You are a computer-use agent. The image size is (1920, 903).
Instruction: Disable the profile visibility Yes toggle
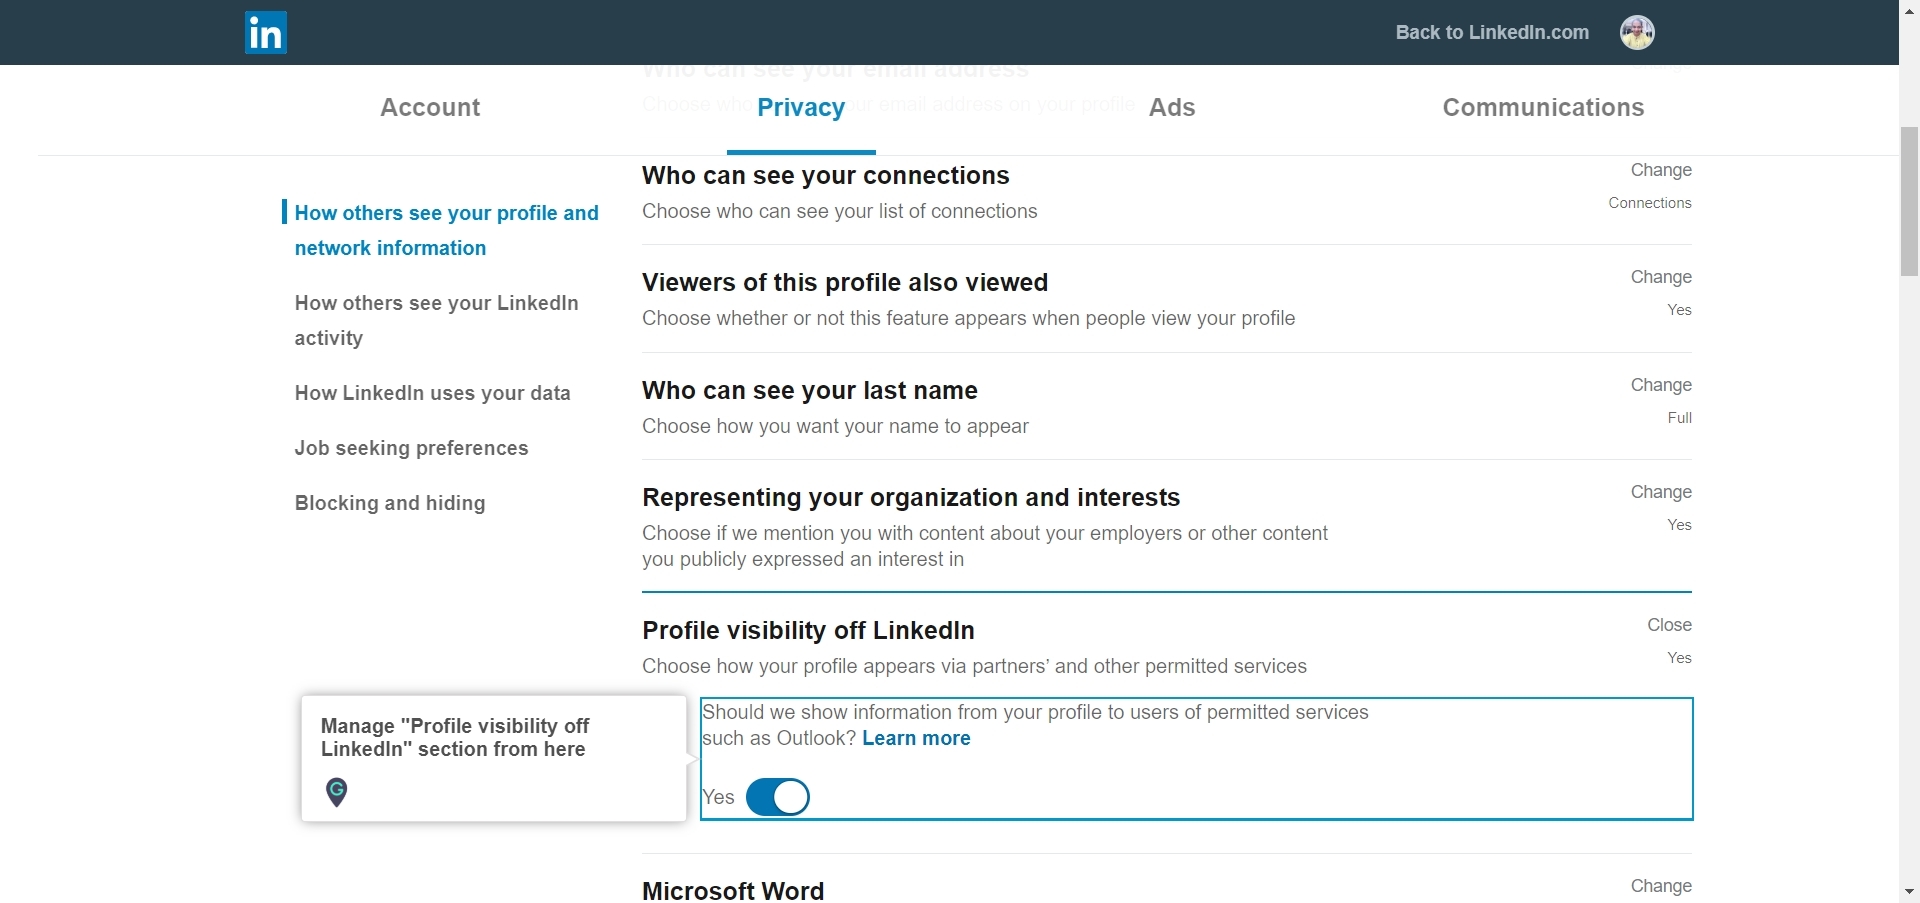778,796
